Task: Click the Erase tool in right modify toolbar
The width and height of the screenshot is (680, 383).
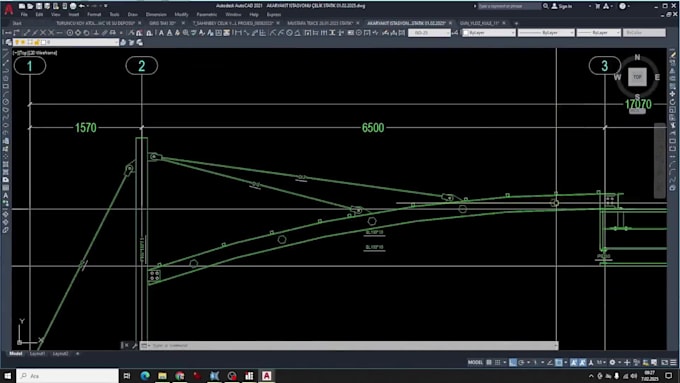Action: click(x=673, y=55)
